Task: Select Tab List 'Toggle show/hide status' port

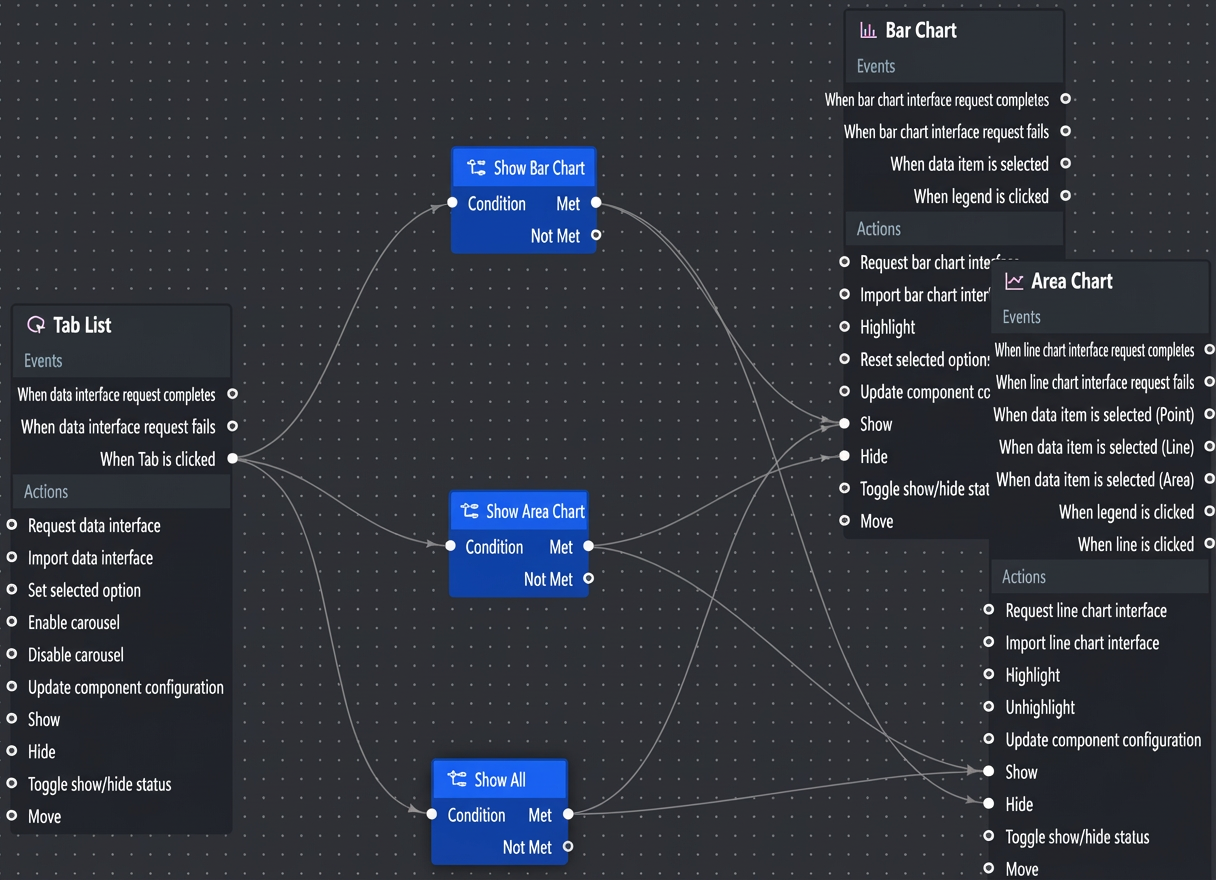Action: coord(12,784)
